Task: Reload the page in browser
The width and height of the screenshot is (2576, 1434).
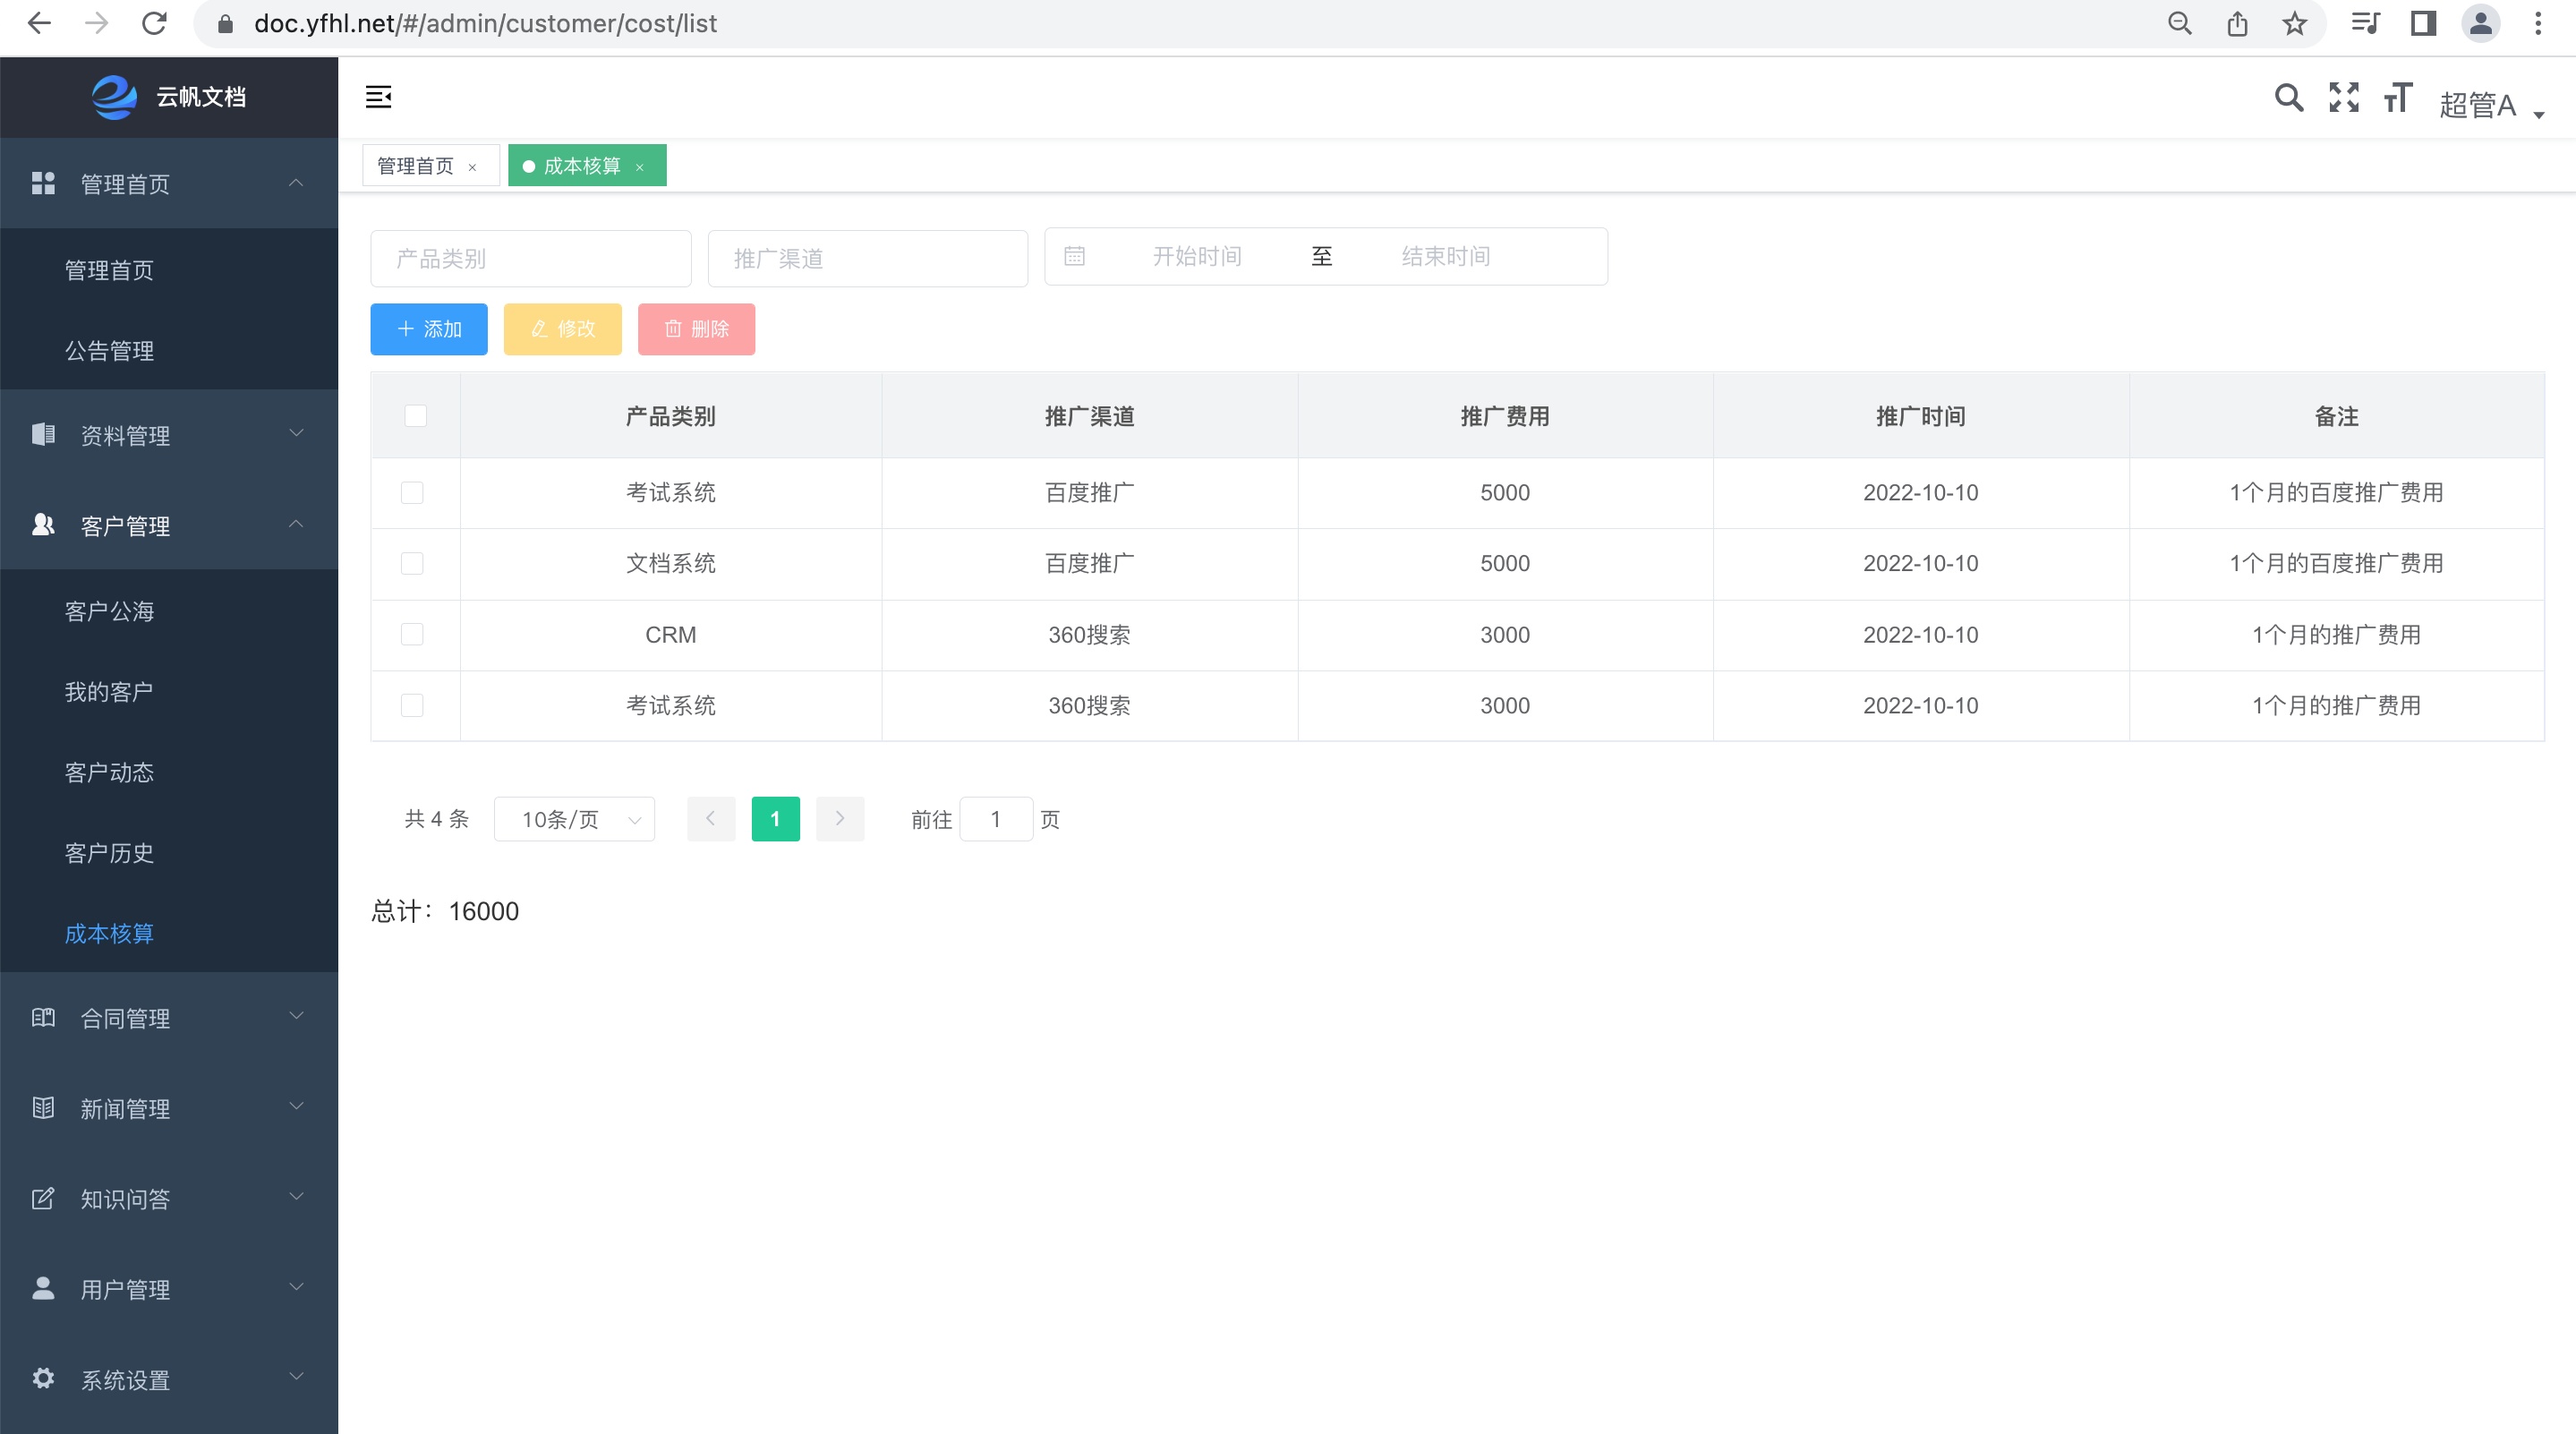Action: (x=154, y=23)
